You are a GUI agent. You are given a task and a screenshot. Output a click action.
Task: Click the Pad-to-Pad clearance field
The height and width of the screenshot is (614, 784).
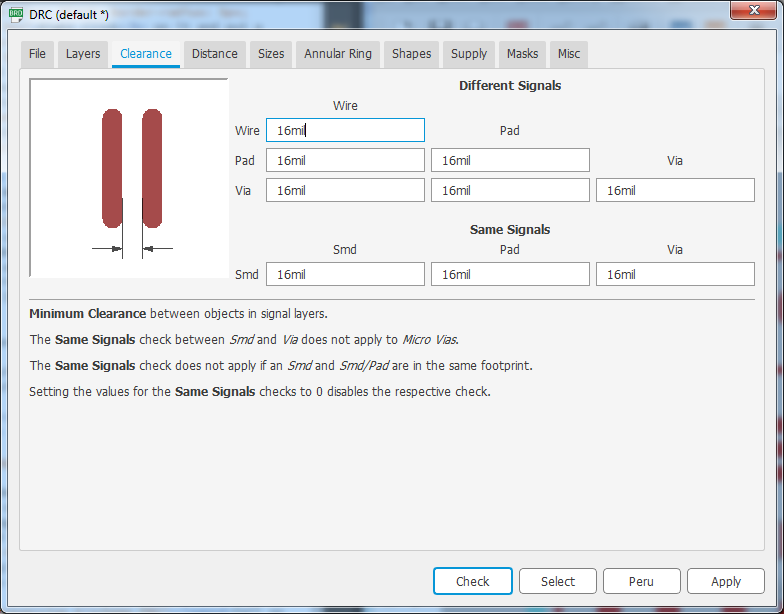510,160
